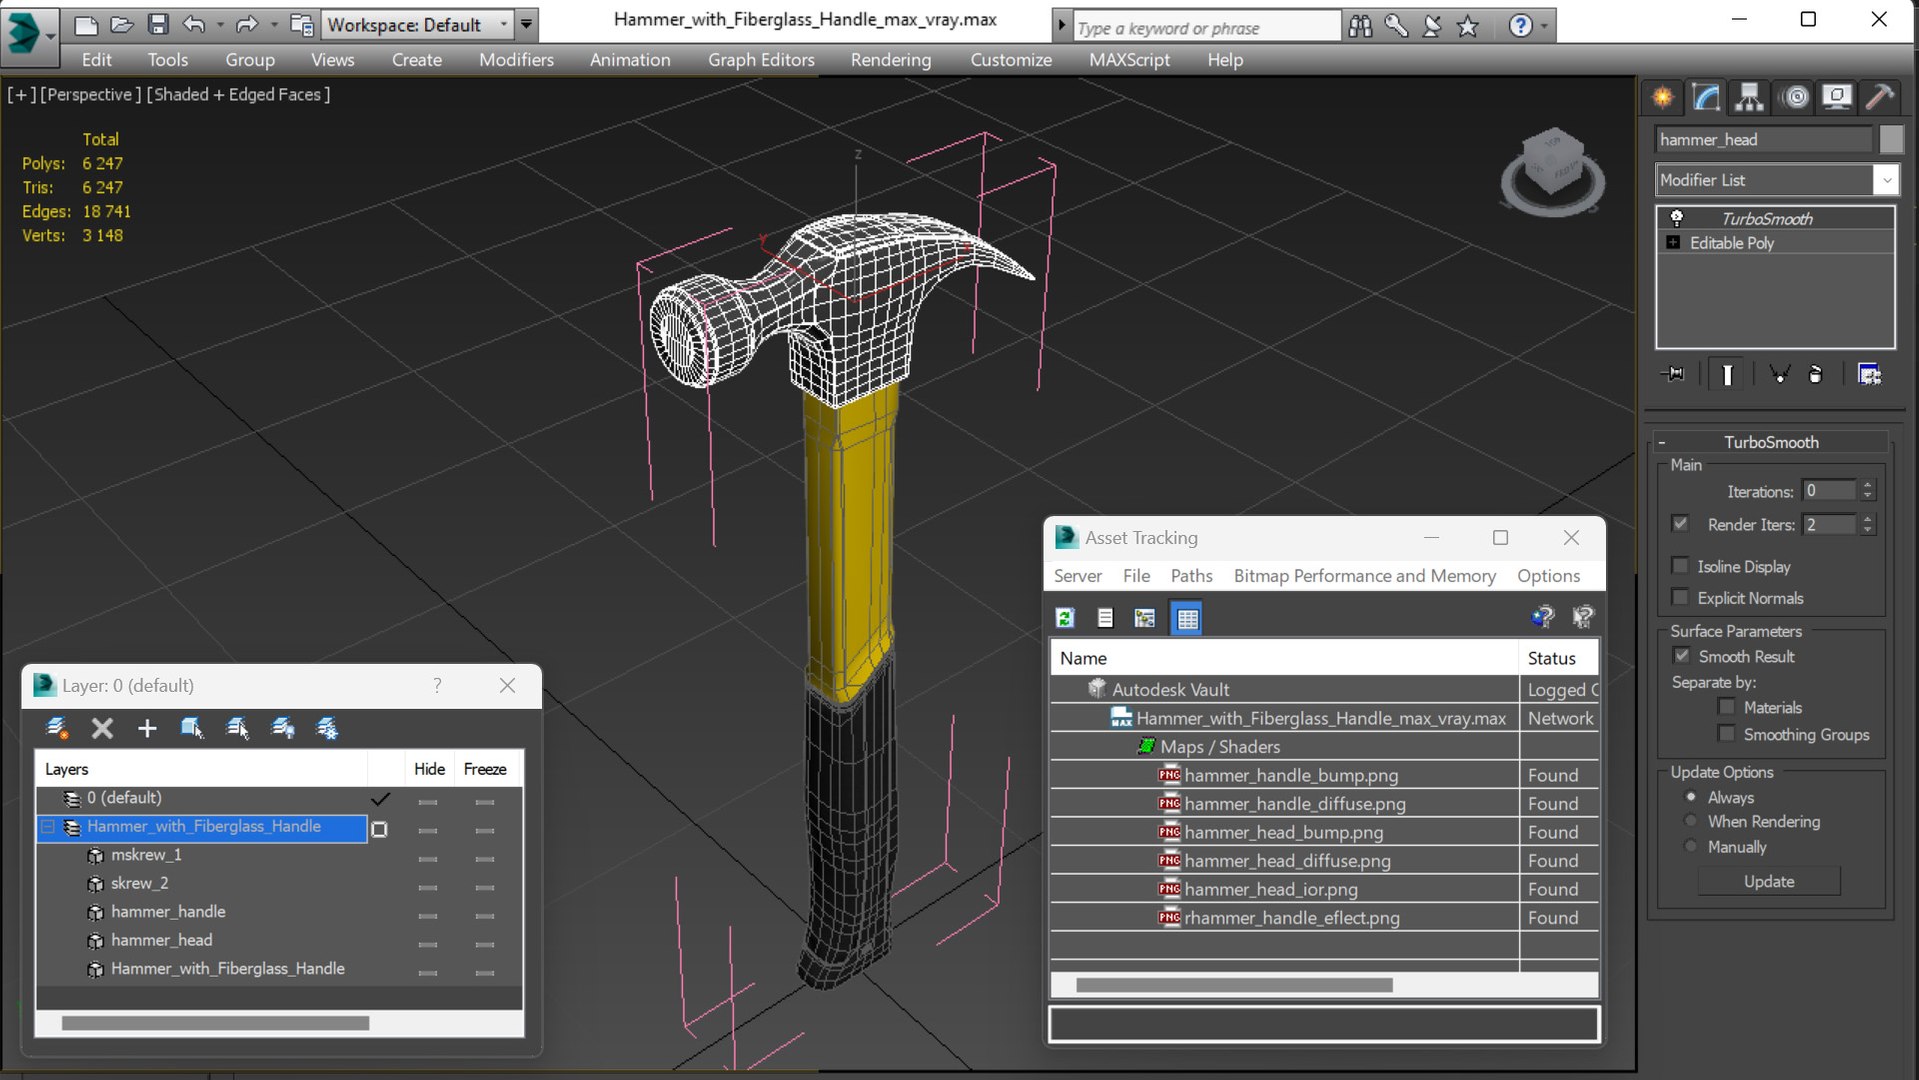Click the Status column header
The width and height of the screenshot is (1919, 1080).
point(1558,658)
